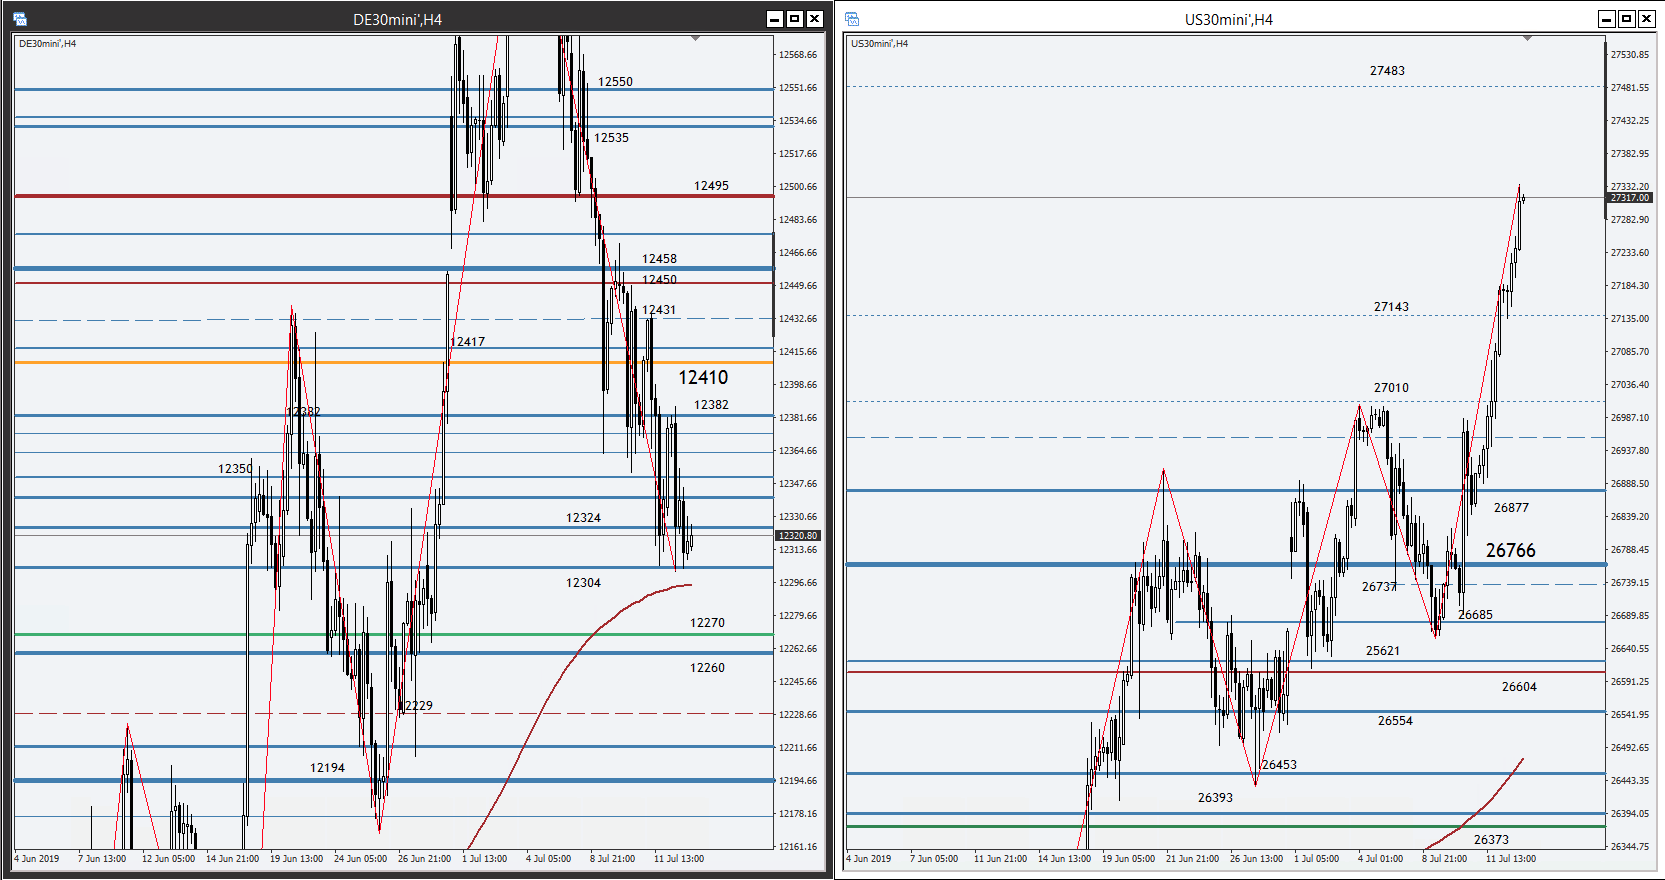Select the 12350 level label
Image resolution: width=1665 pixels, height=880 pixels.
pyautogui.click(x=235, y=469)
